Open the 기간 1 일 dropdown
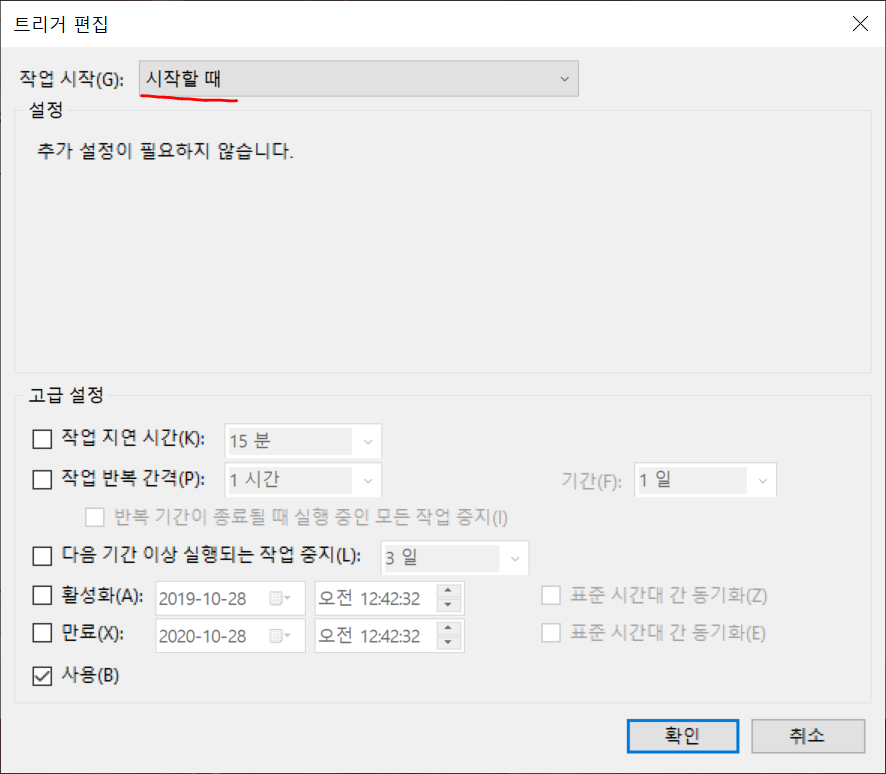Image resolution: width=886 pixels, height=774 pixels. point(705,480)
